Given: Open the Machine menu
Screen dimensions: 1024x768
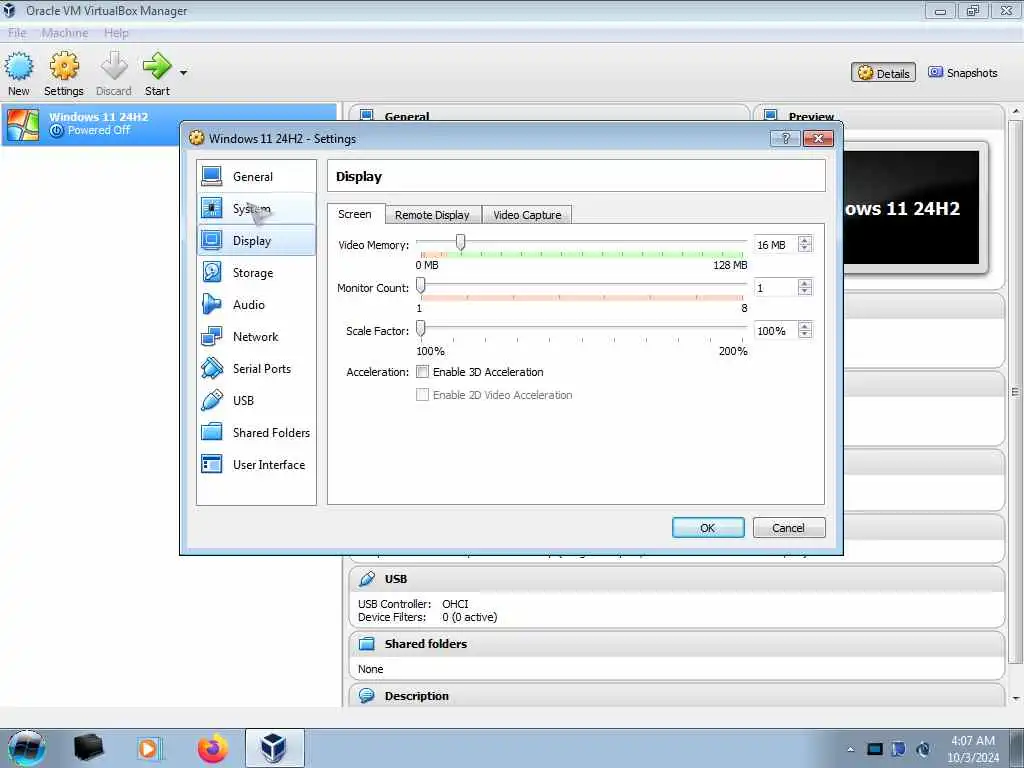Looking at the screenshot, I should click(x=65, y=33).
